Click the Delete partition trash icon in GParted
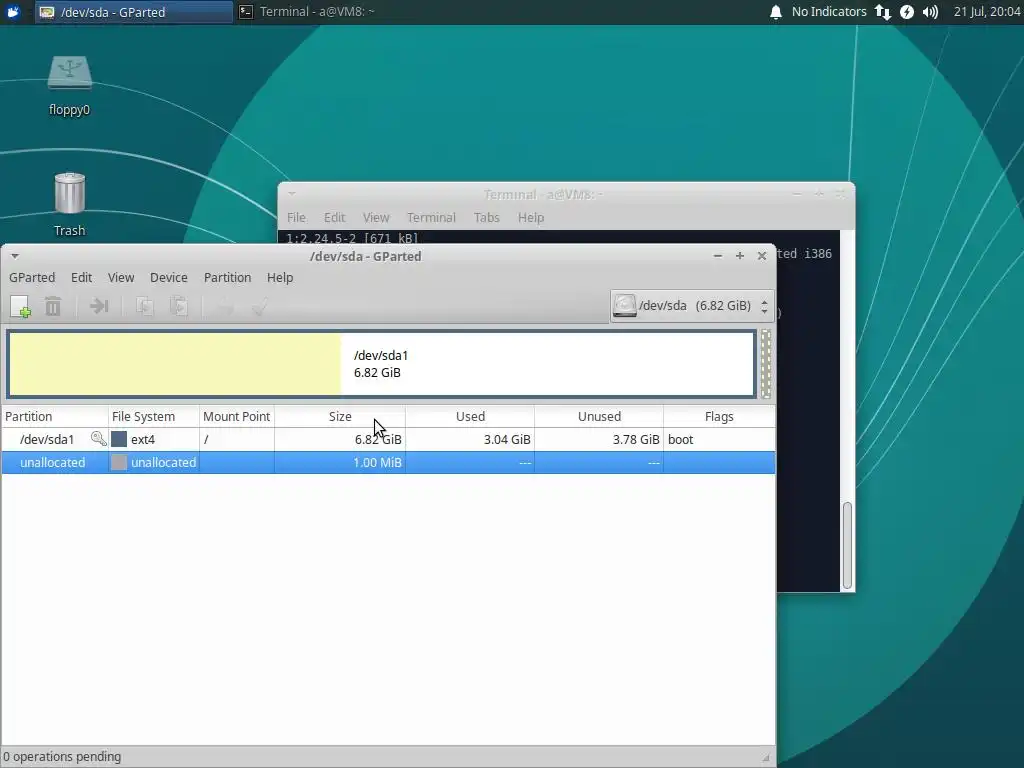 [x=53, y=306]
